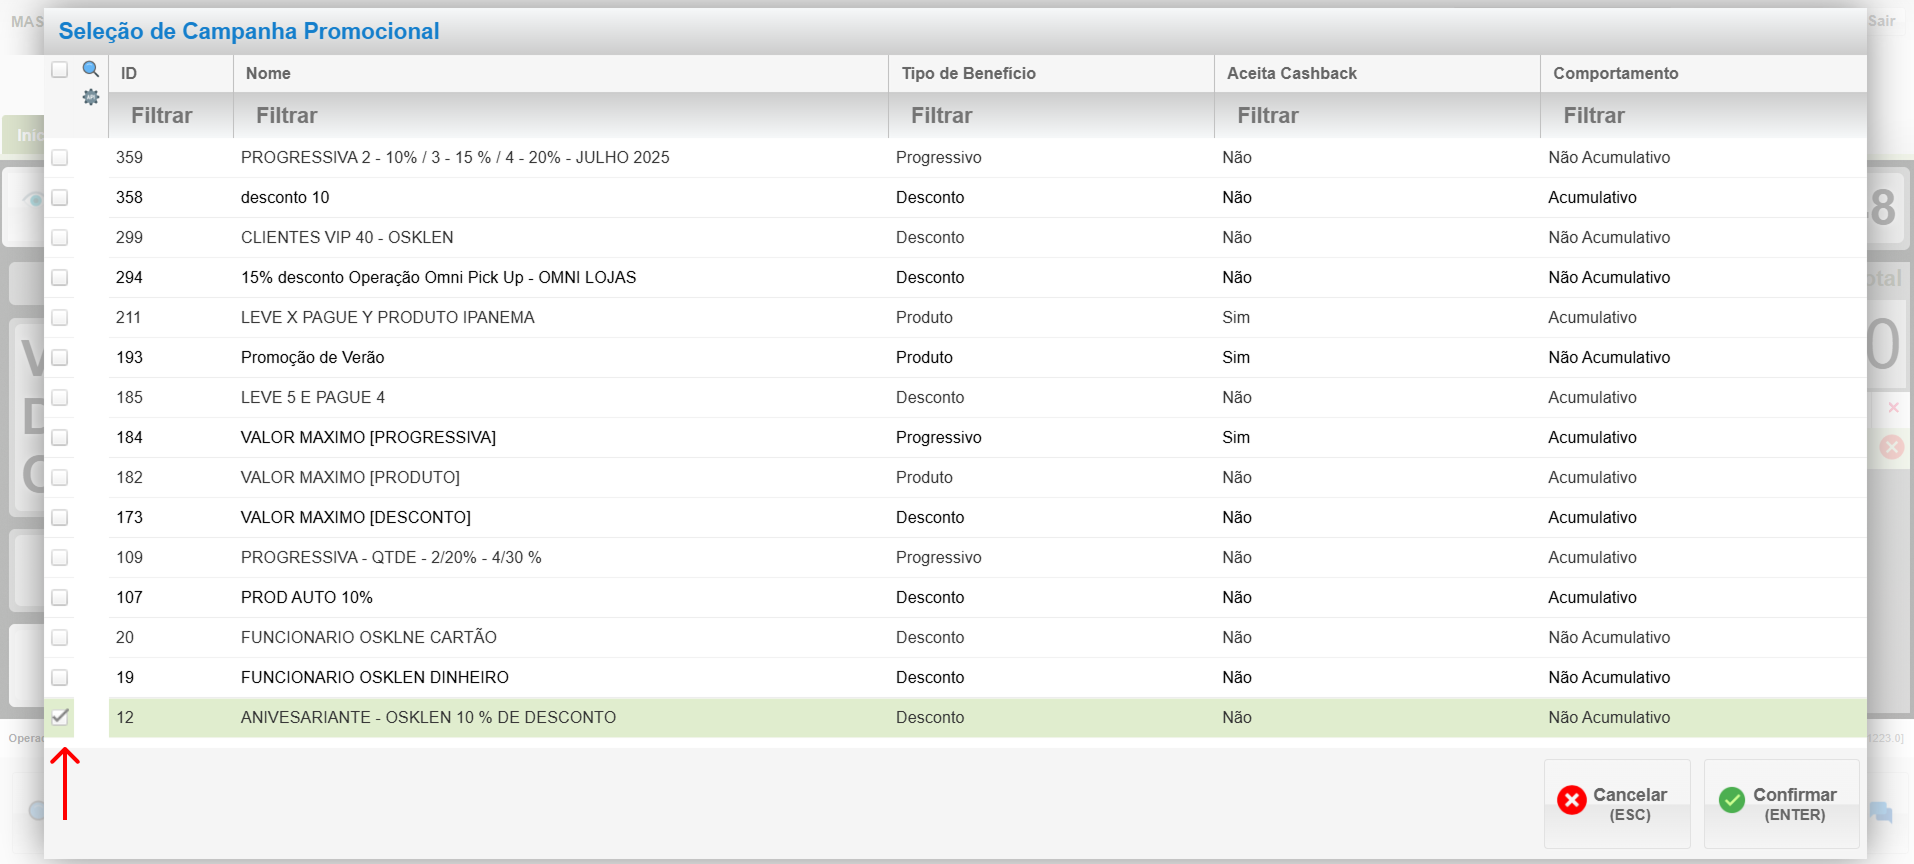Sort by the Nome column header
Screen dimensions: 1914x864
click(x=268, y=73)
